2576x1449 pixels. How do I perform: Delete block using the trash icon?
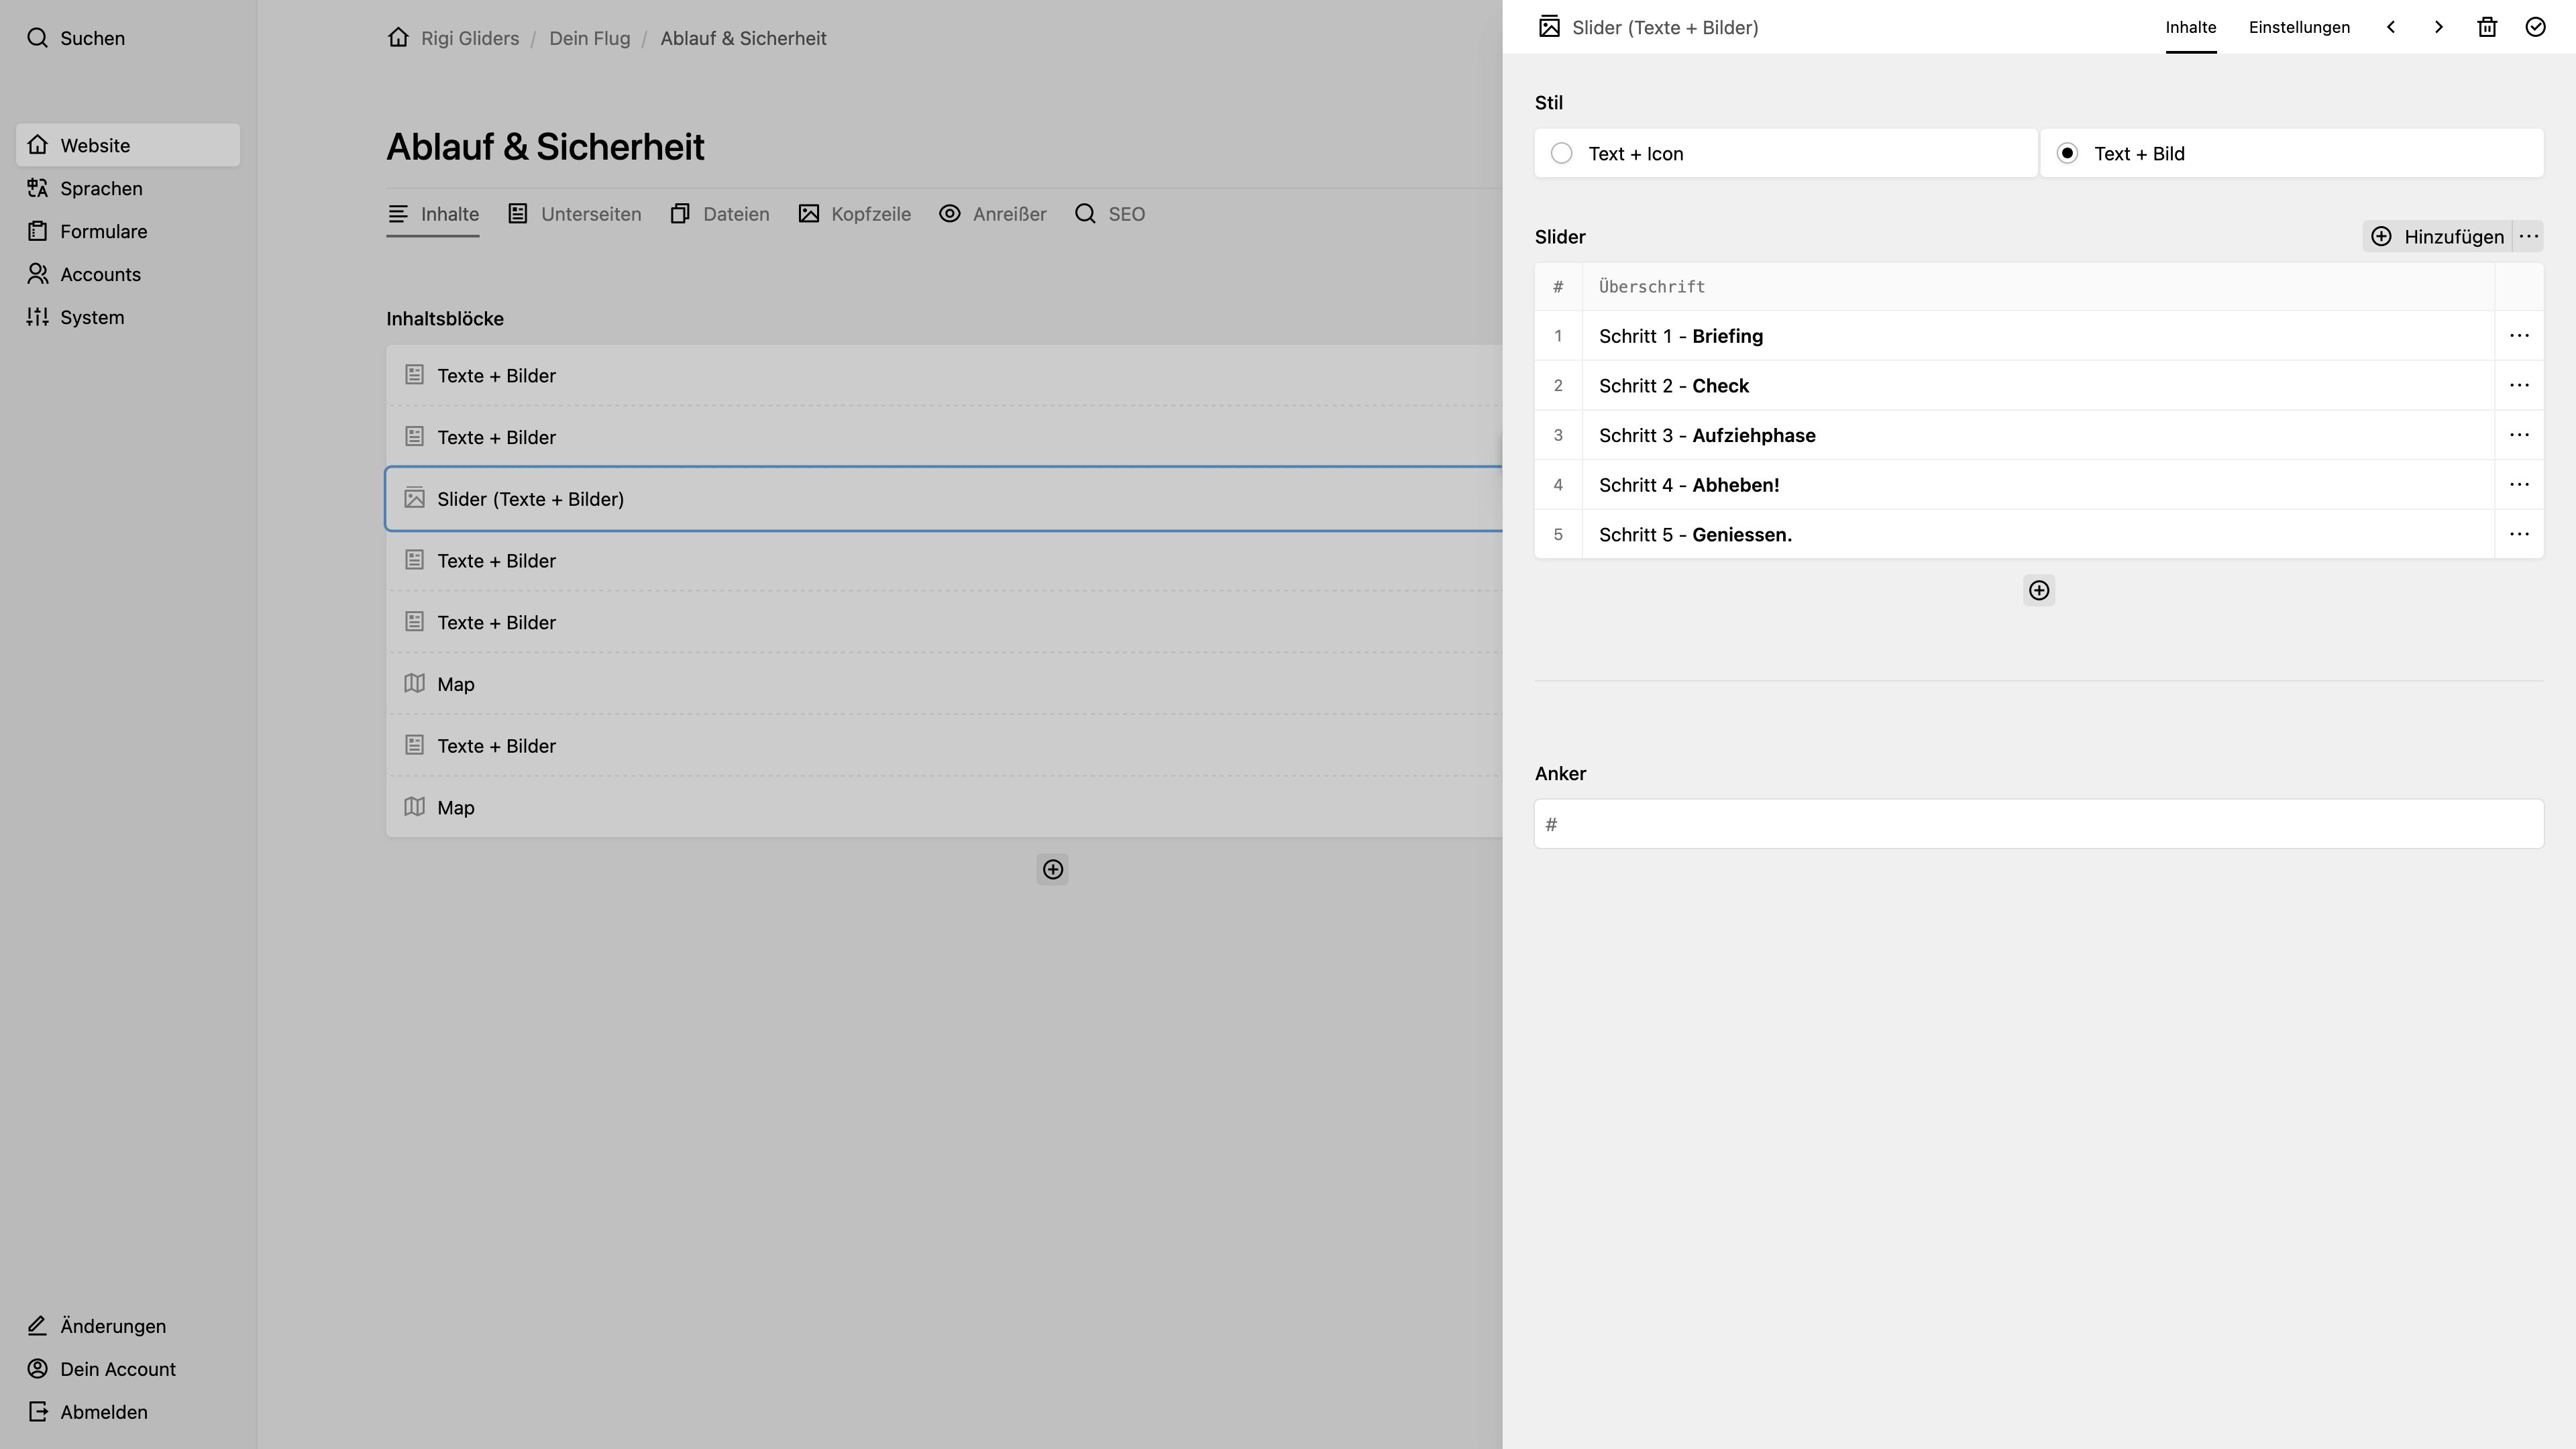(2487, 27)
